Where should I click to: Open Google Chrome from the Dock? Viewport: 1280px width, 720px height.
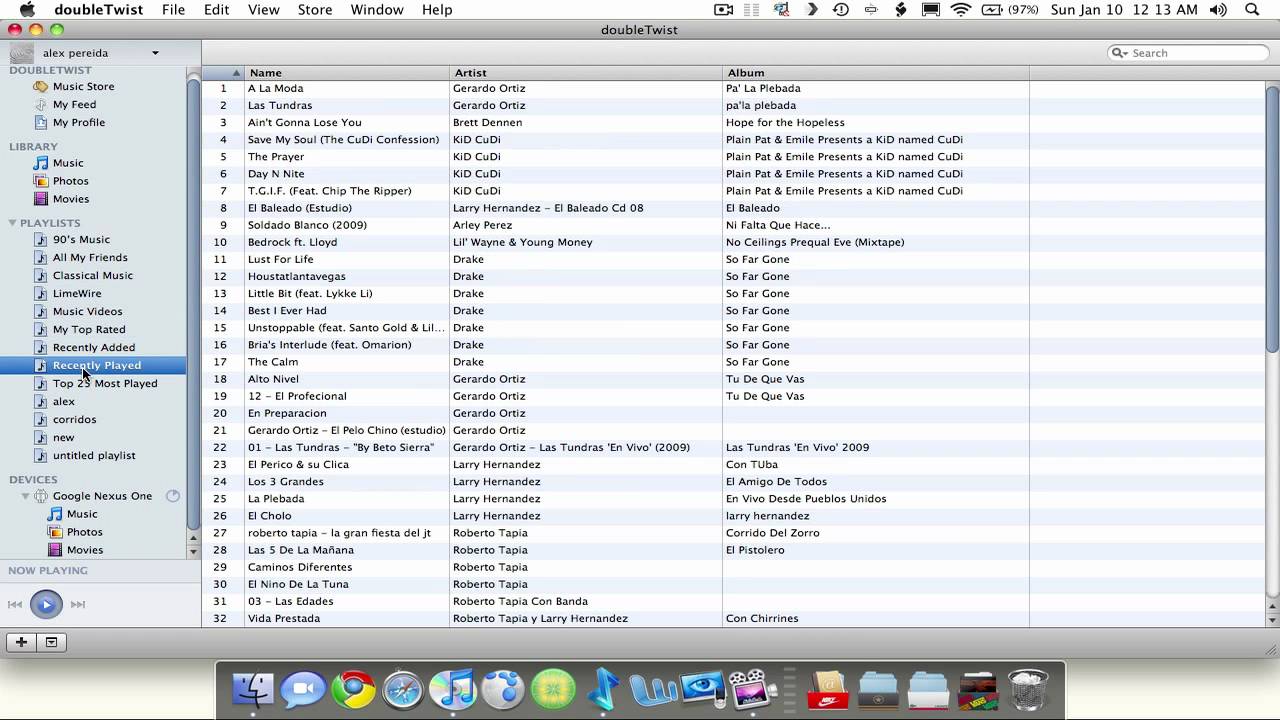(353, 689)
